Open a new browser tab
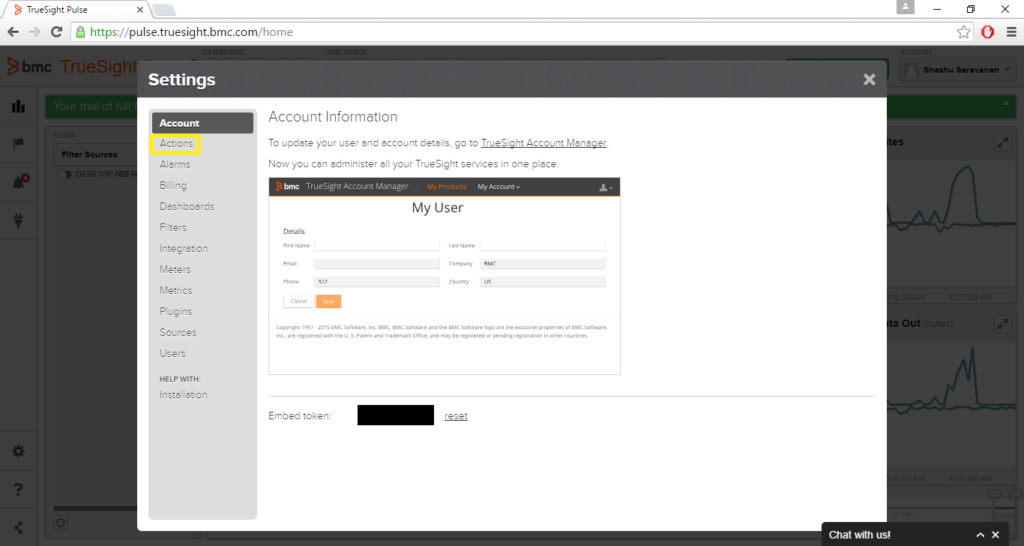This screenshot has width=1024, height=546. tap(165, 10)
